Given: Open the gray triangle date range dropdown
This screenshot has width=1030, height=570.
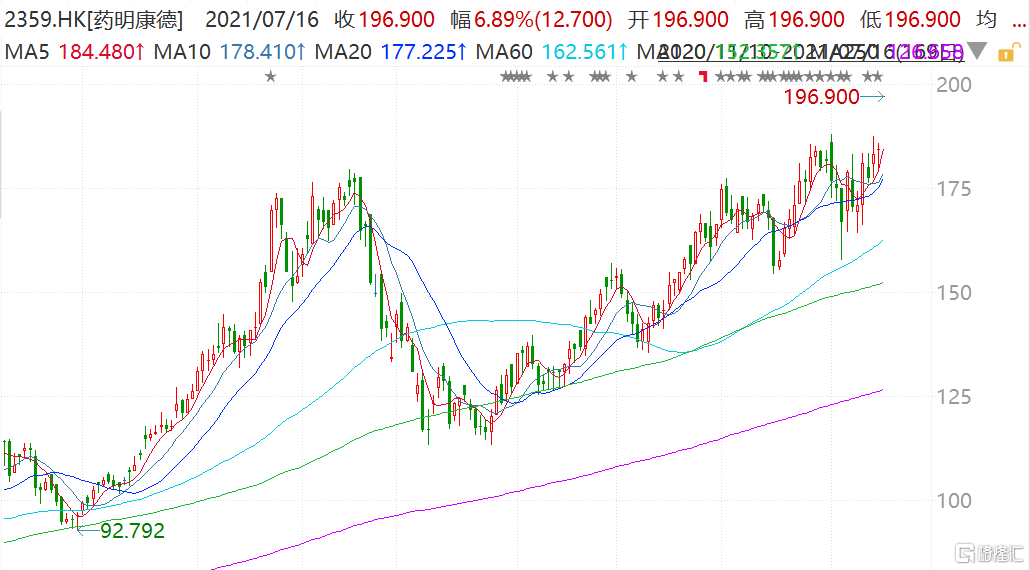Looking at the screenshot, I should click(977, 51).
